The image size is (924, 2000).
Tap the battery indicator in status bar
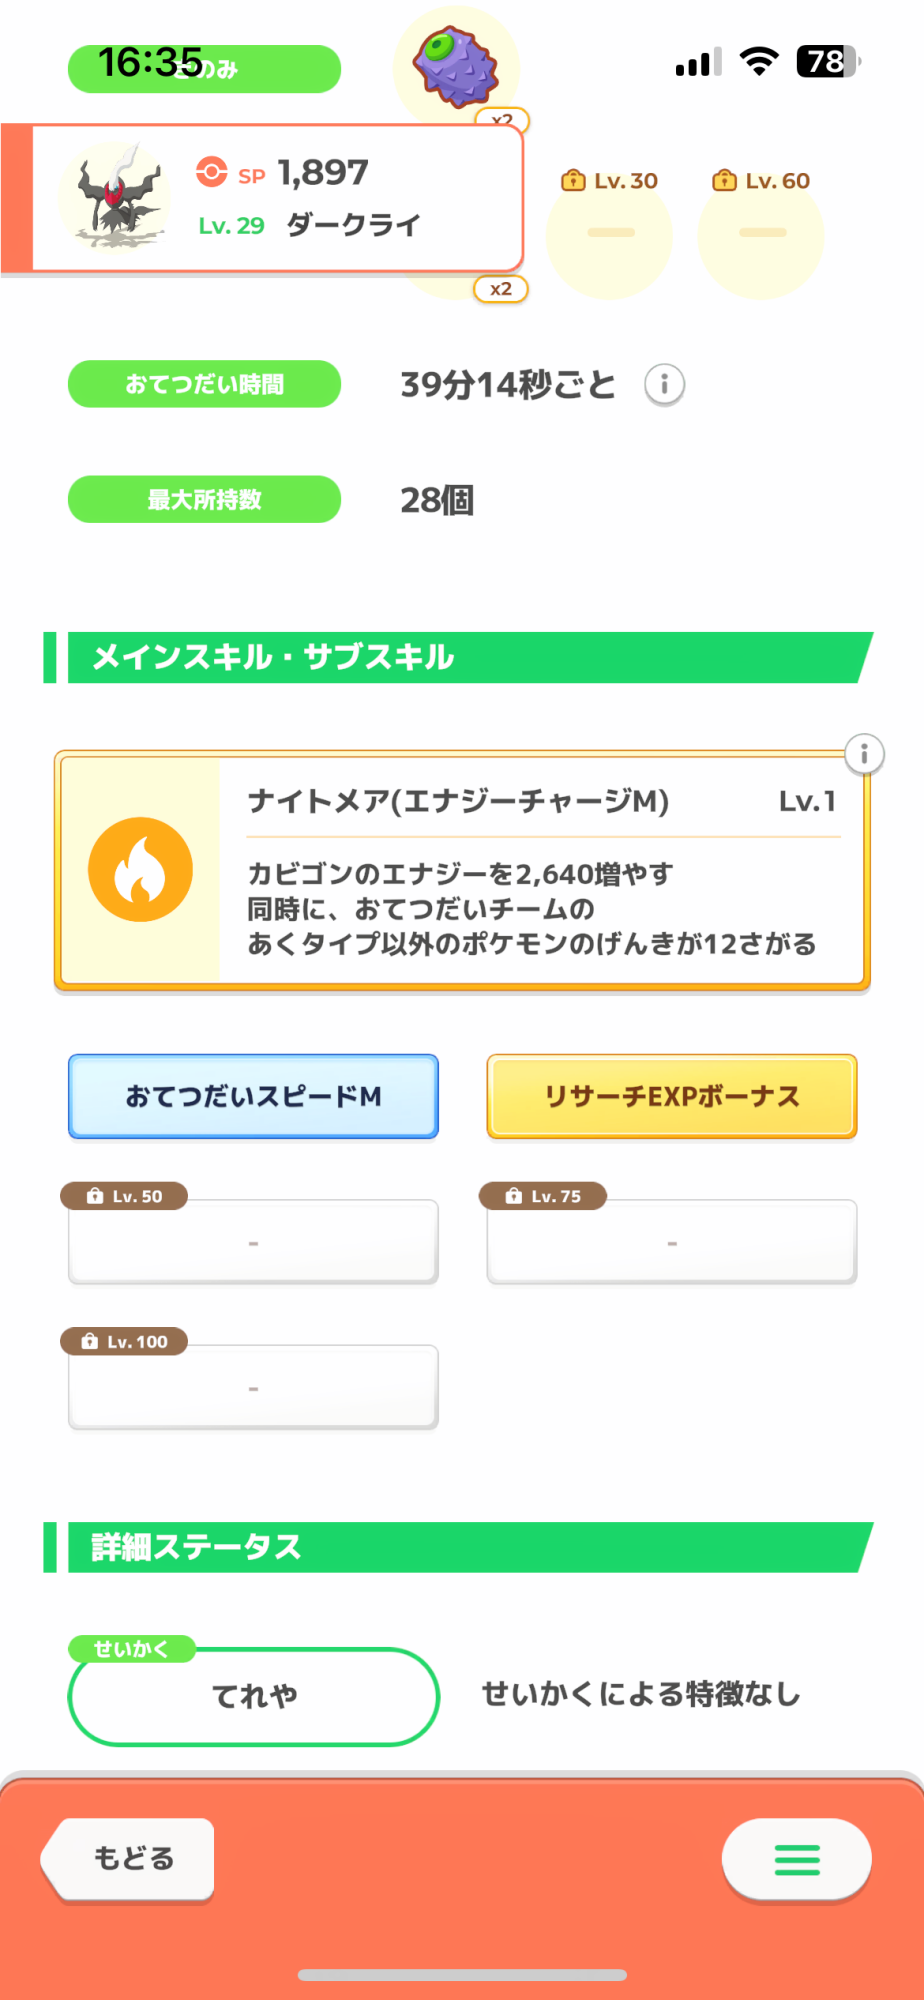point(827,62)
